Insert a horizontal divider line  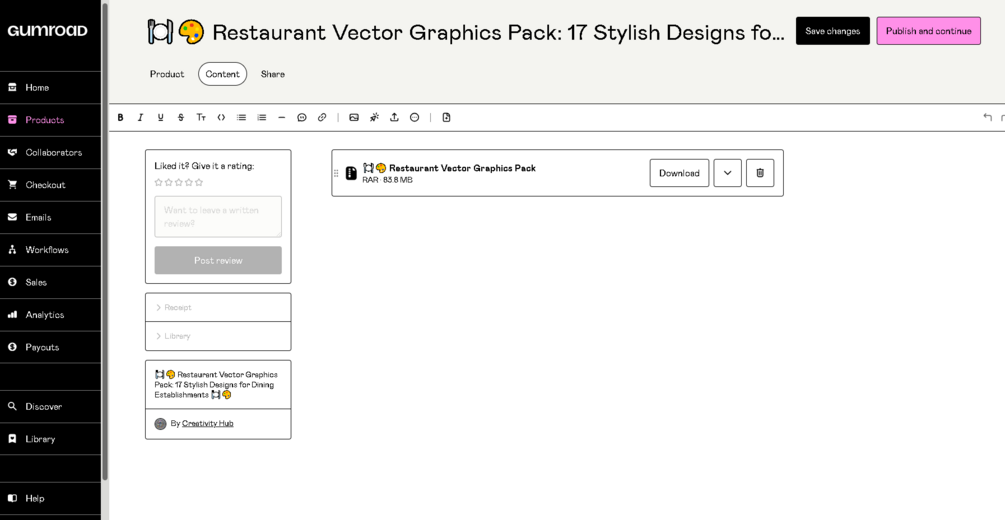click(x=281, y=117)
